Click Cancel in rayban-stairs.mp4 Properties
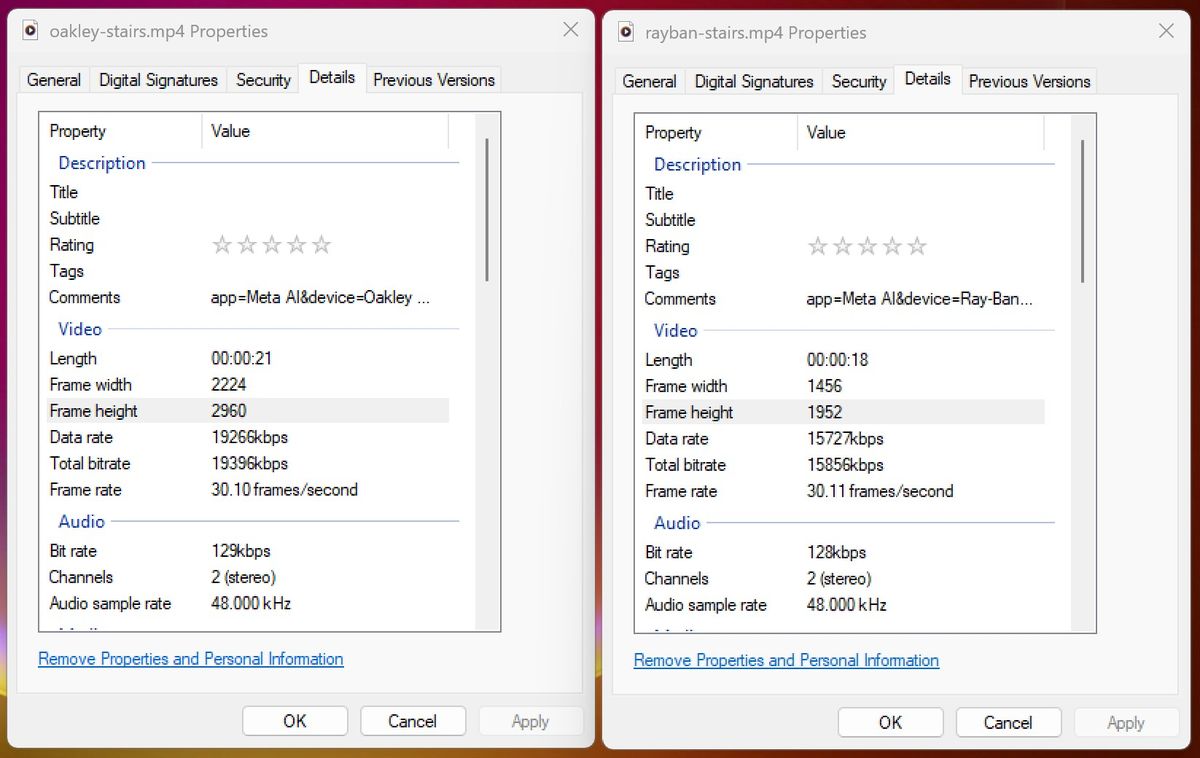Image resolution: width=1200 pixels, height=758 pixels. [x=1008, y=722]
